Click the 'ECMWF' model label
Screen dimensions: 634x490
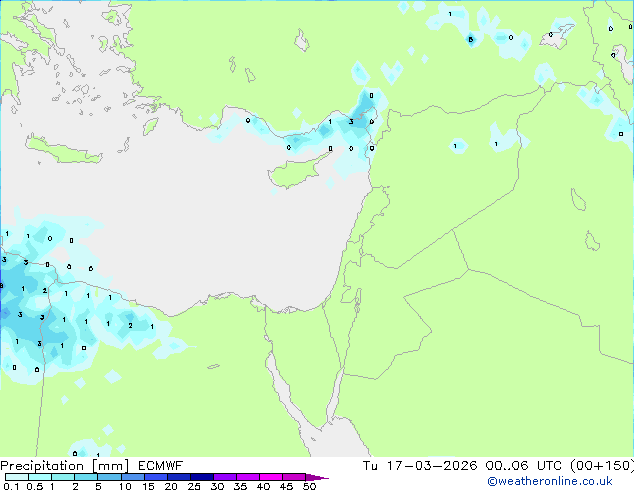tap(161, 466)
